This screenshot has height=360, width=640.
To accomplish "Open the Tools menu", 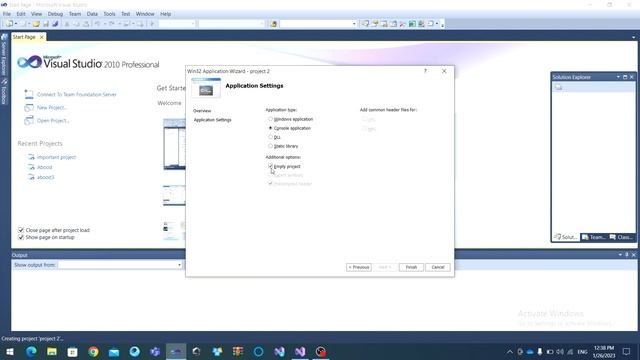I will [x=109, y=14].
